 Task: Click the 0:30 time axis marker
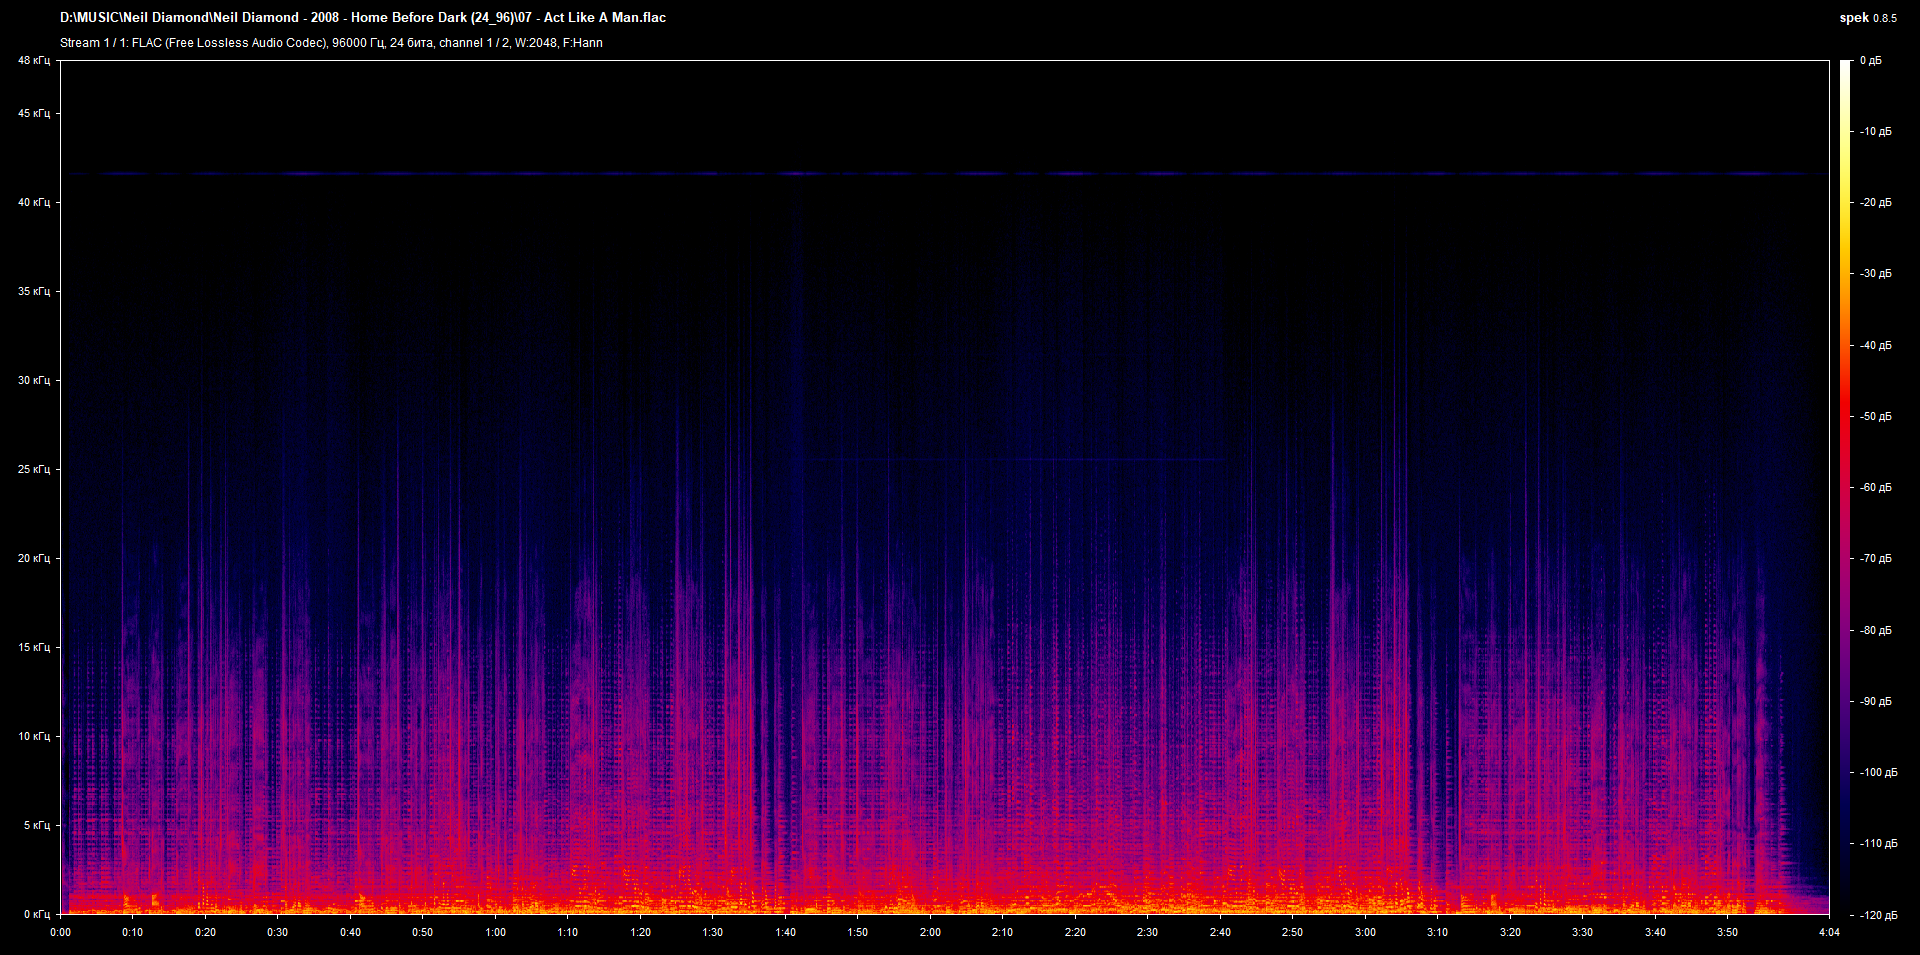(x=277, y=932)
